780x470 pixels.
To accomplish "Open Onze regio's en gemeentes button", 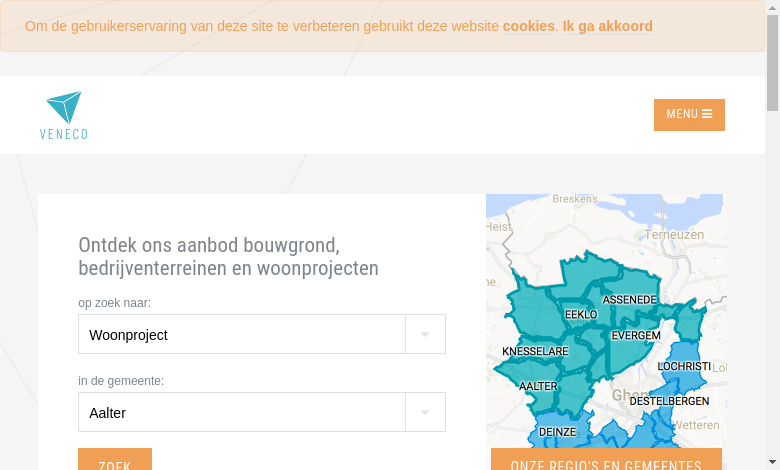I will (x=606, y=460).
